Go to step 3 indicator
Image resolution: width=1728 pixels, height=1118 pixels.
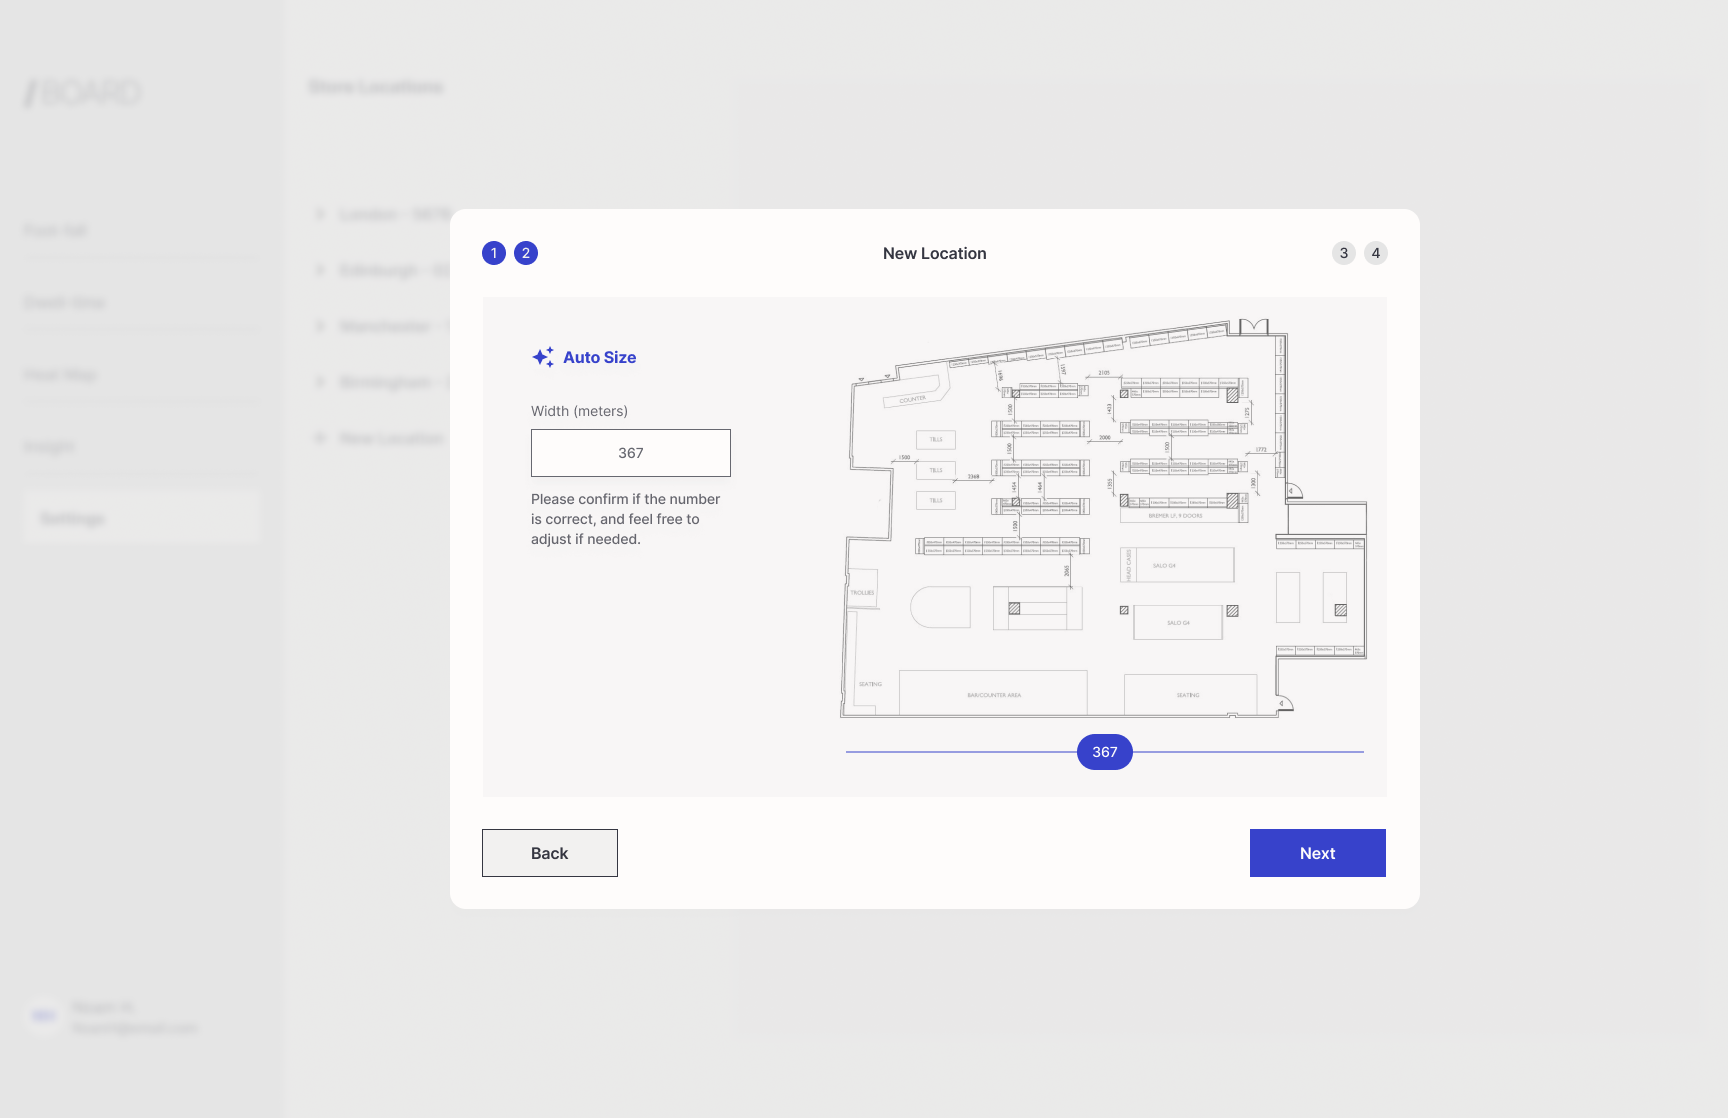pos(1344,253)
